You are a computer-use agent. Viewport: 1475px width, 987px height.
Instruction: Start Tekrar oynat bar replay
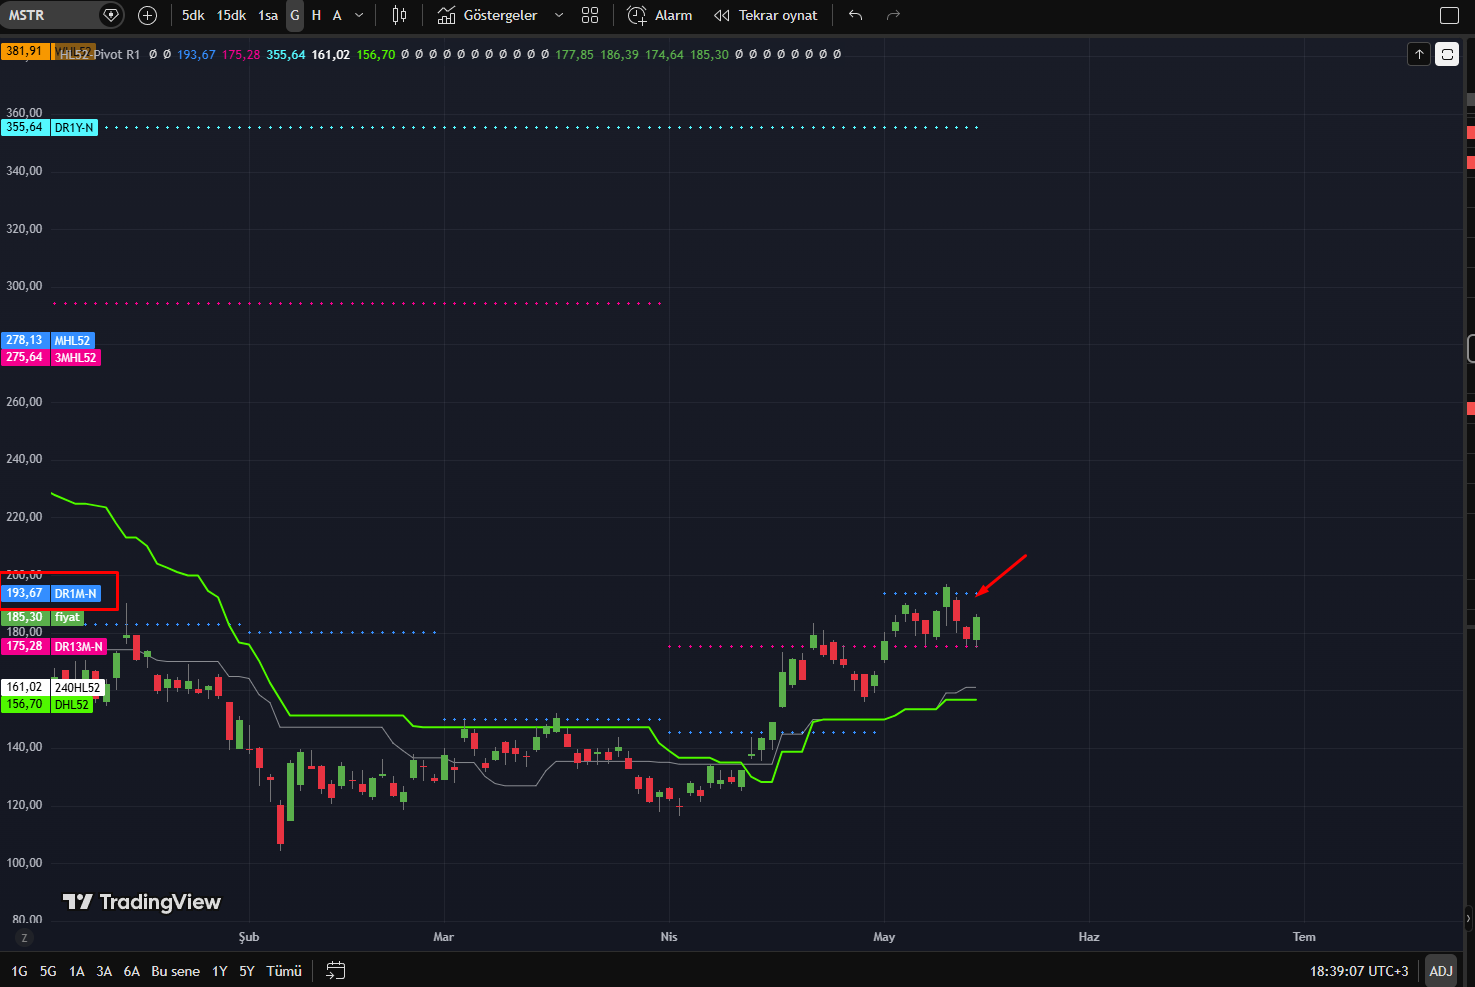pos(766,15)
